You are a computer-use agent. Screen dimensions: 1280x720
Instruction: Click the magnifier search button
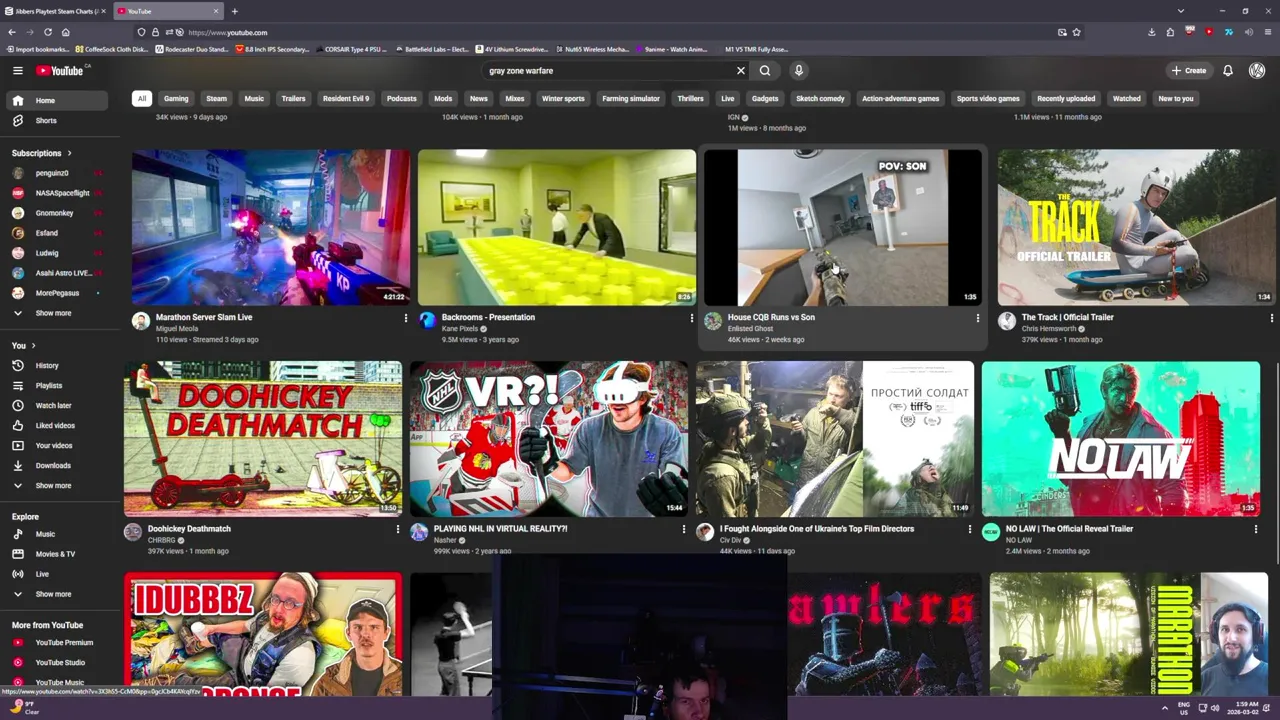(x=765, y=71)
